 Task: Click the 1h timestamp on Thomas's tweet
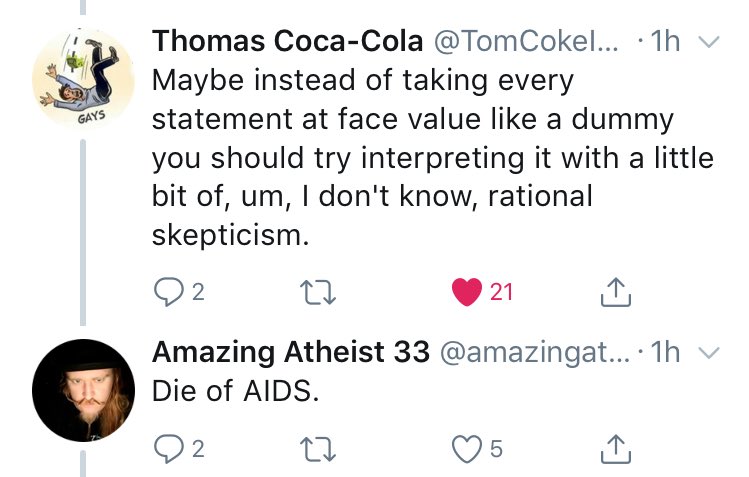[x=663, y=43]
